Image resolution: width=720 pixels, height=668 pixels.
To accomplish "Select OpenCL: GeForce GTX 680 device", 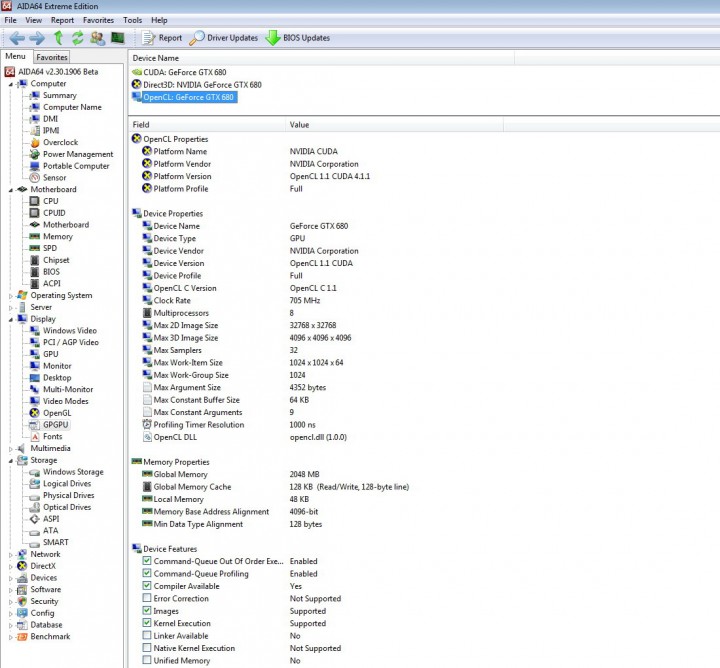I will [x=189, y=97].
